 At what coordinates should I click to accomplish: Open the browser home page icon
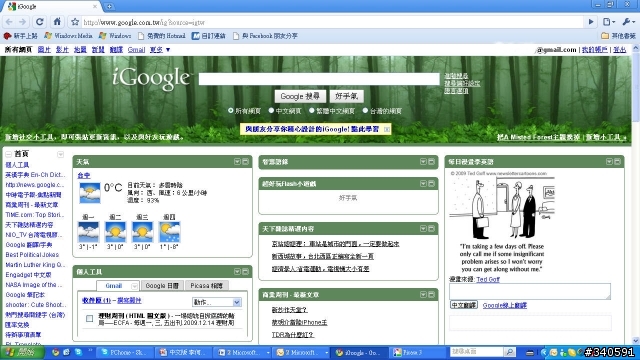(x=57, y=22)
